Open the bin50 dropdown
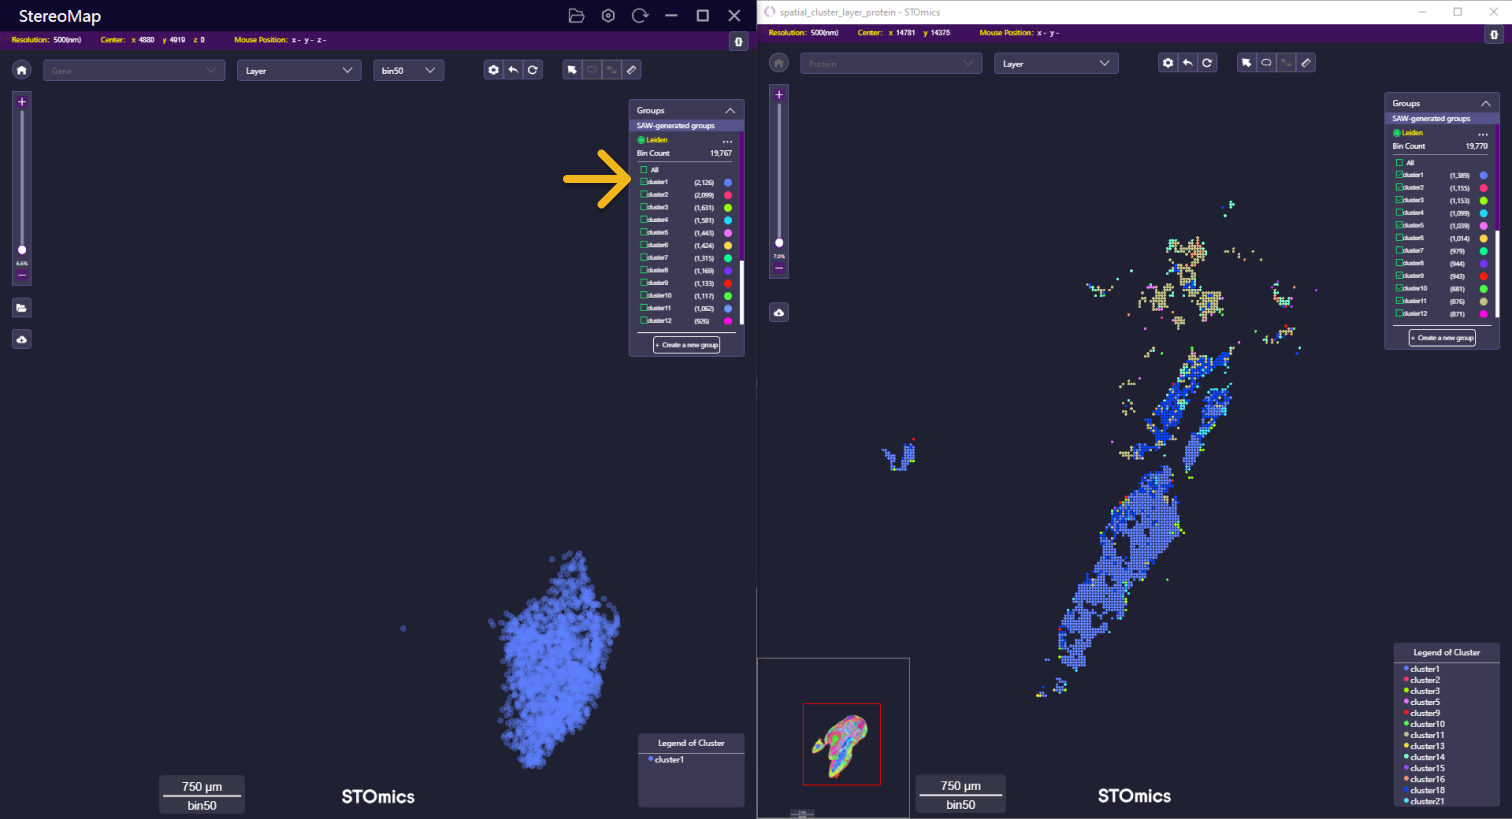The height and width of the screenshot is (819, 1512). [408, 70]
